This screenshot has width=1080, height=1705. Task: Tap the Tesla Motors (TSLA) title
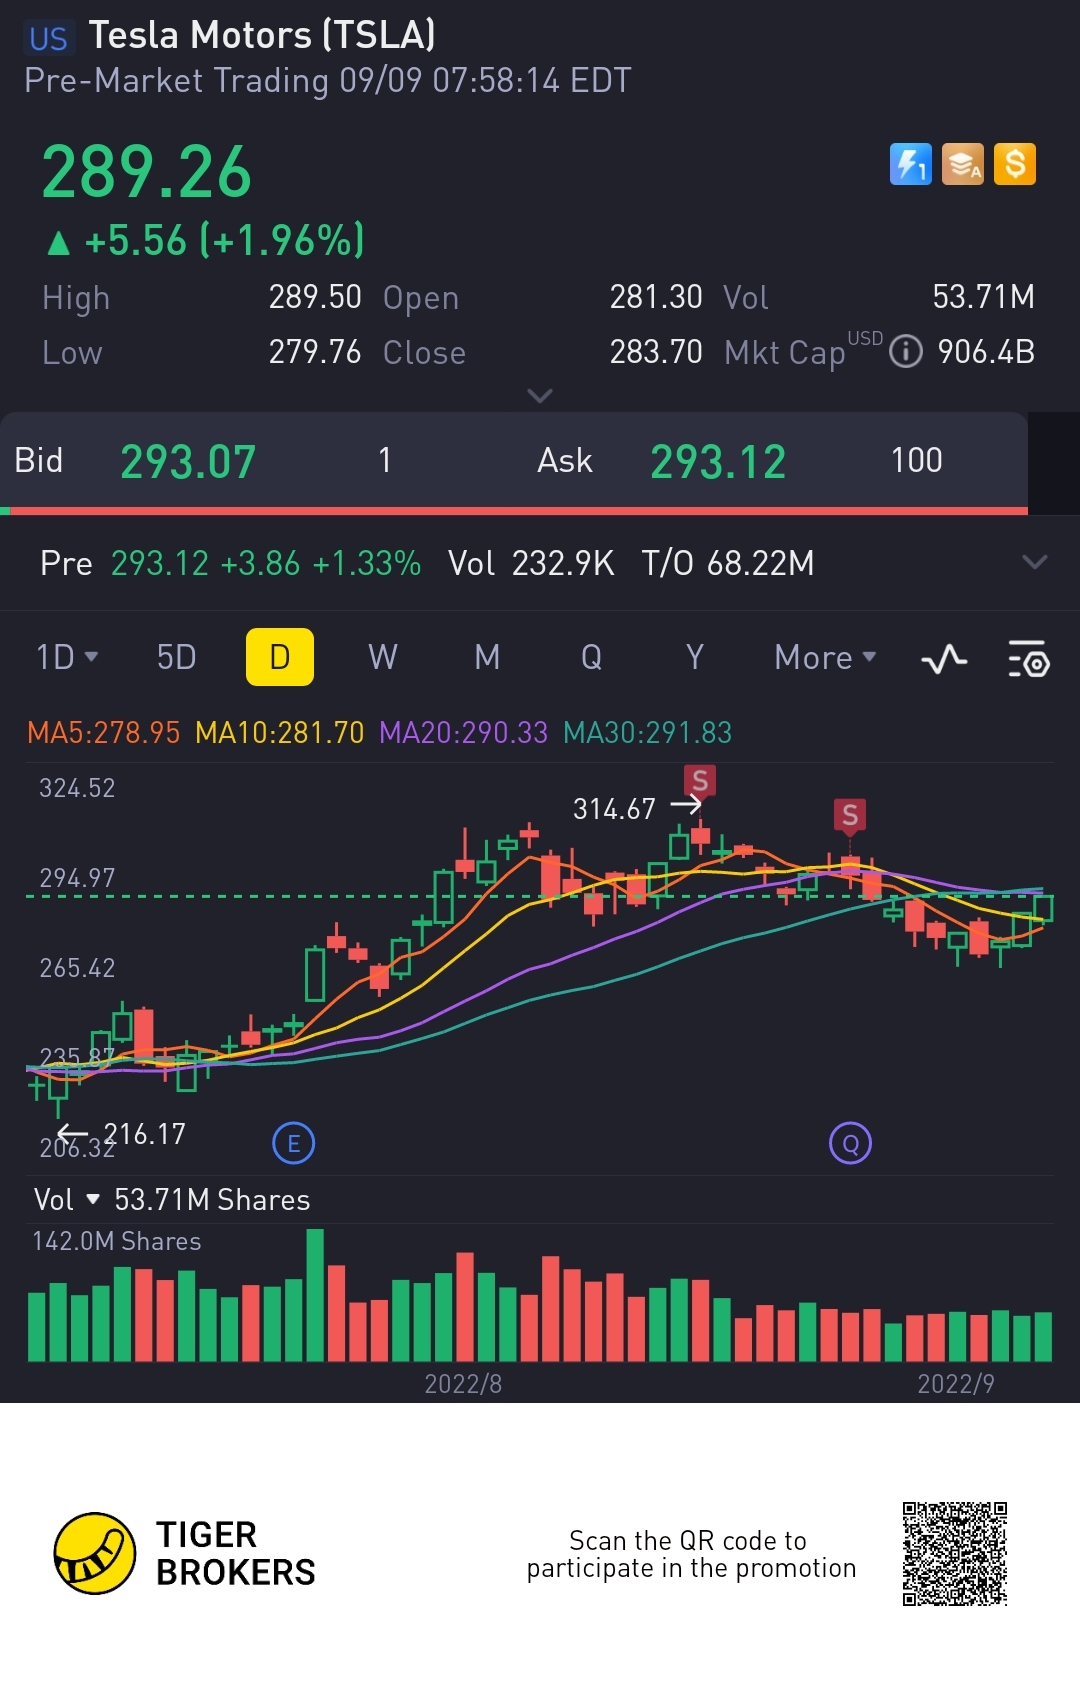[262, 36]
